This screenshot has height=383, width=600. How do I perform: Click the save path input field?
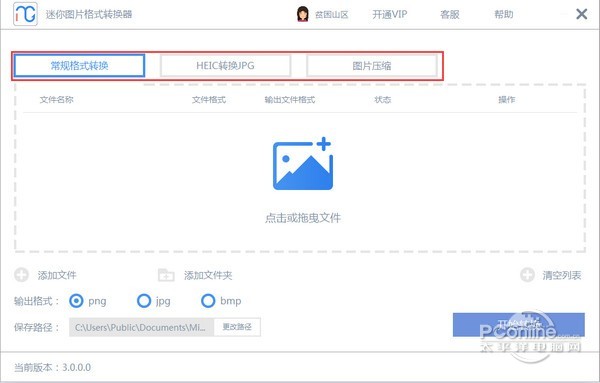(141, 327)
